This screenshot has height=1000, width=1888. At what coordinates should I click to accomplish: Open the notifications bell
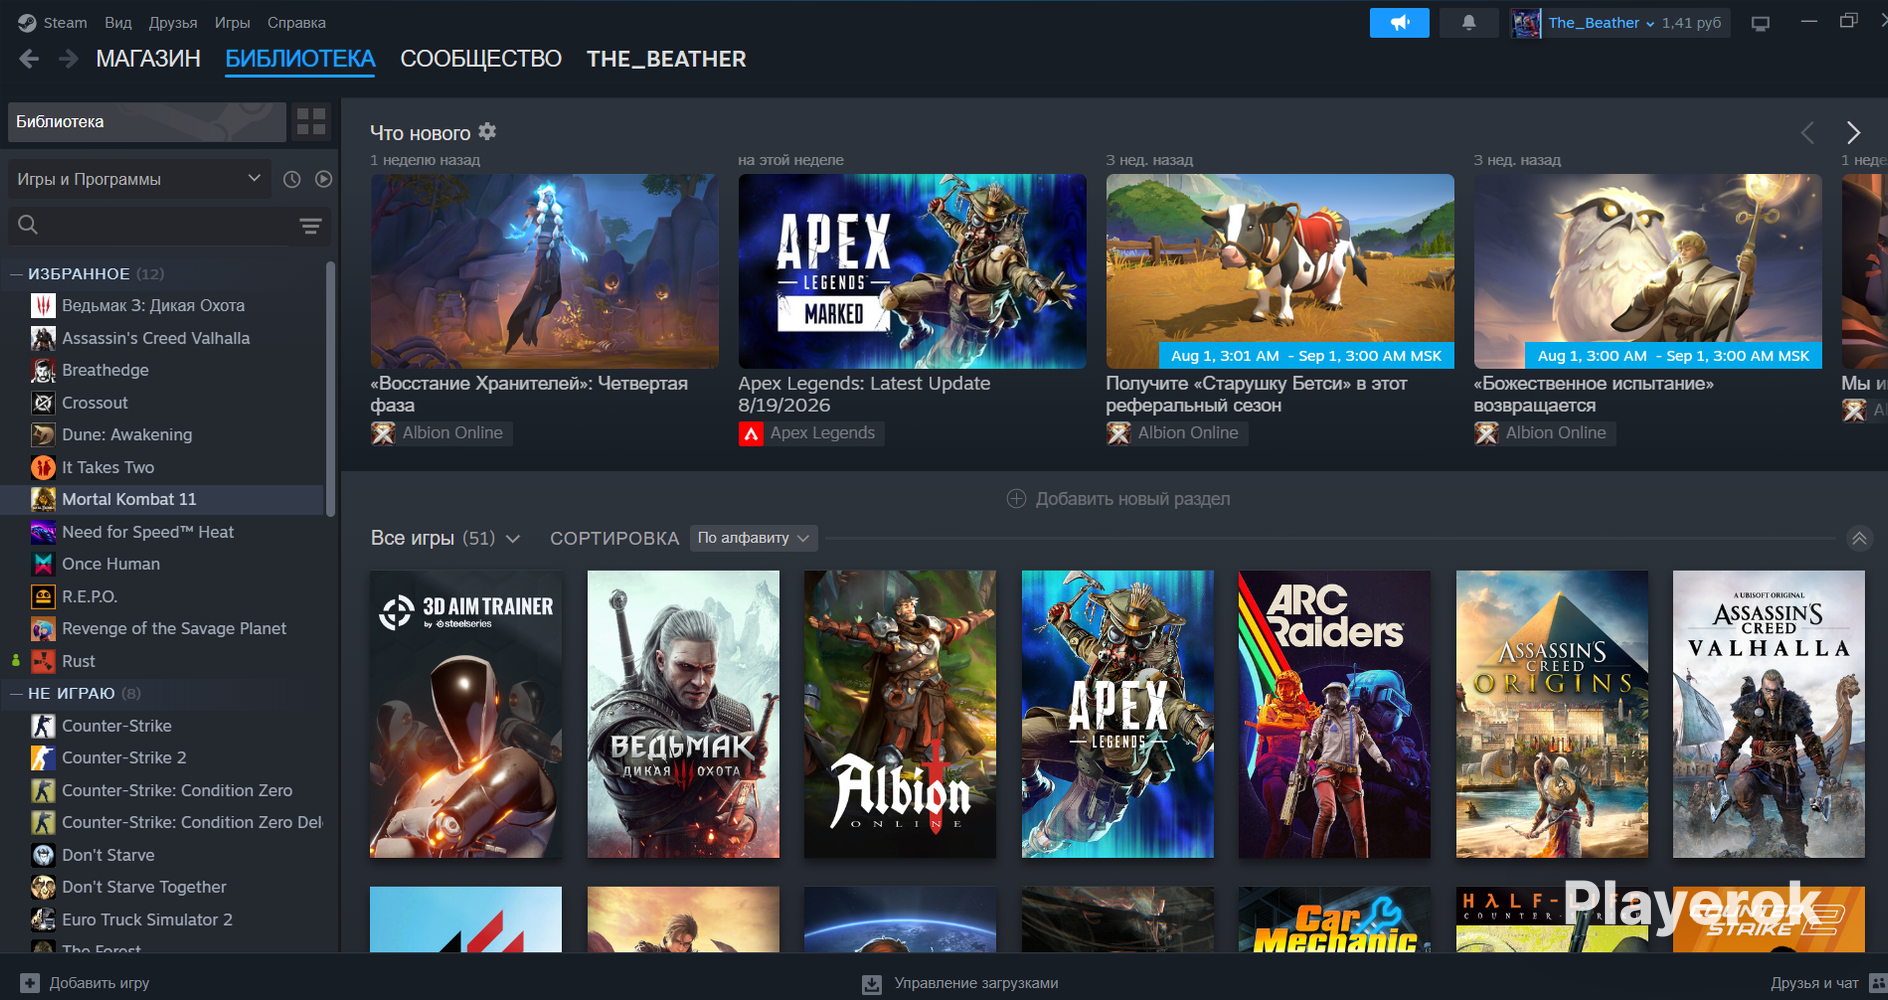(1468, 23)
